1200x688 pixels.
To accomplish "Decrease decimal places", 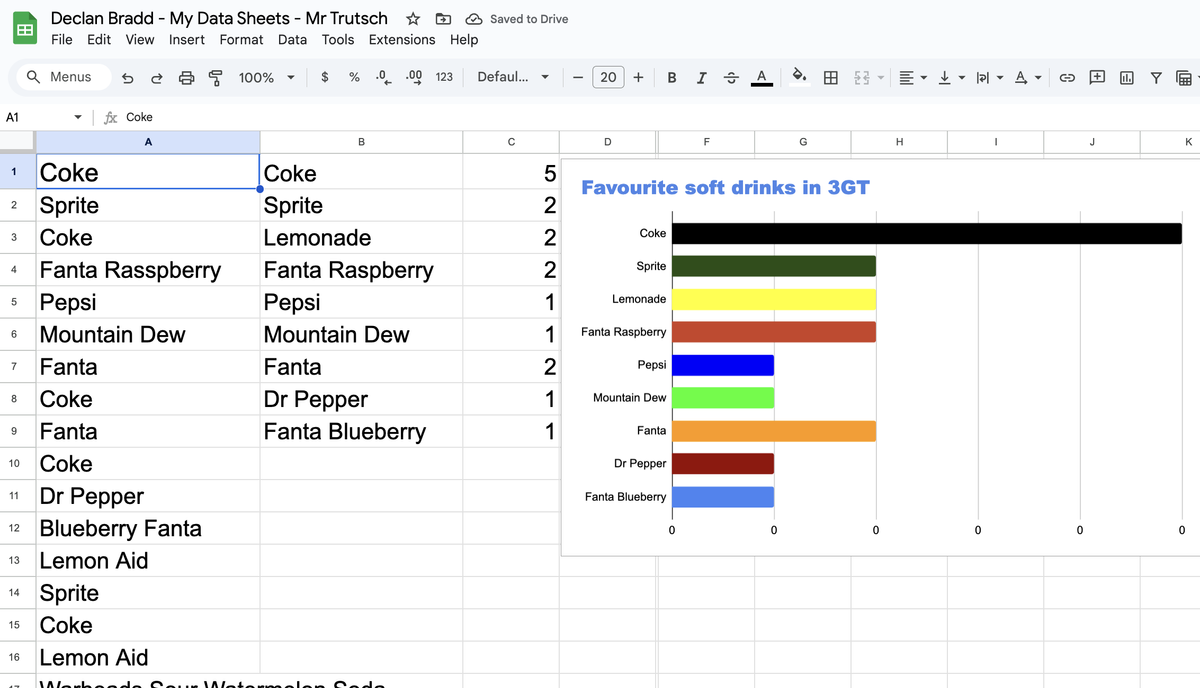I will [x=383, y=77].
